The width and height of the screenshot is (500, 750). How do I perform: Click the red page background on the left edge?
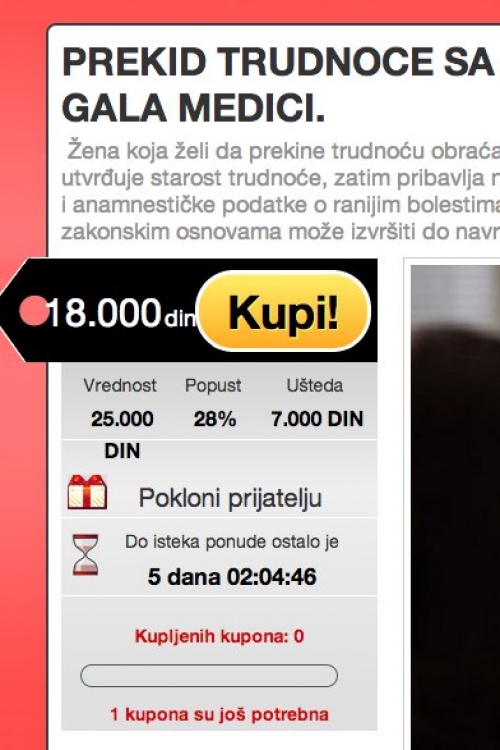tap(23, 526)
